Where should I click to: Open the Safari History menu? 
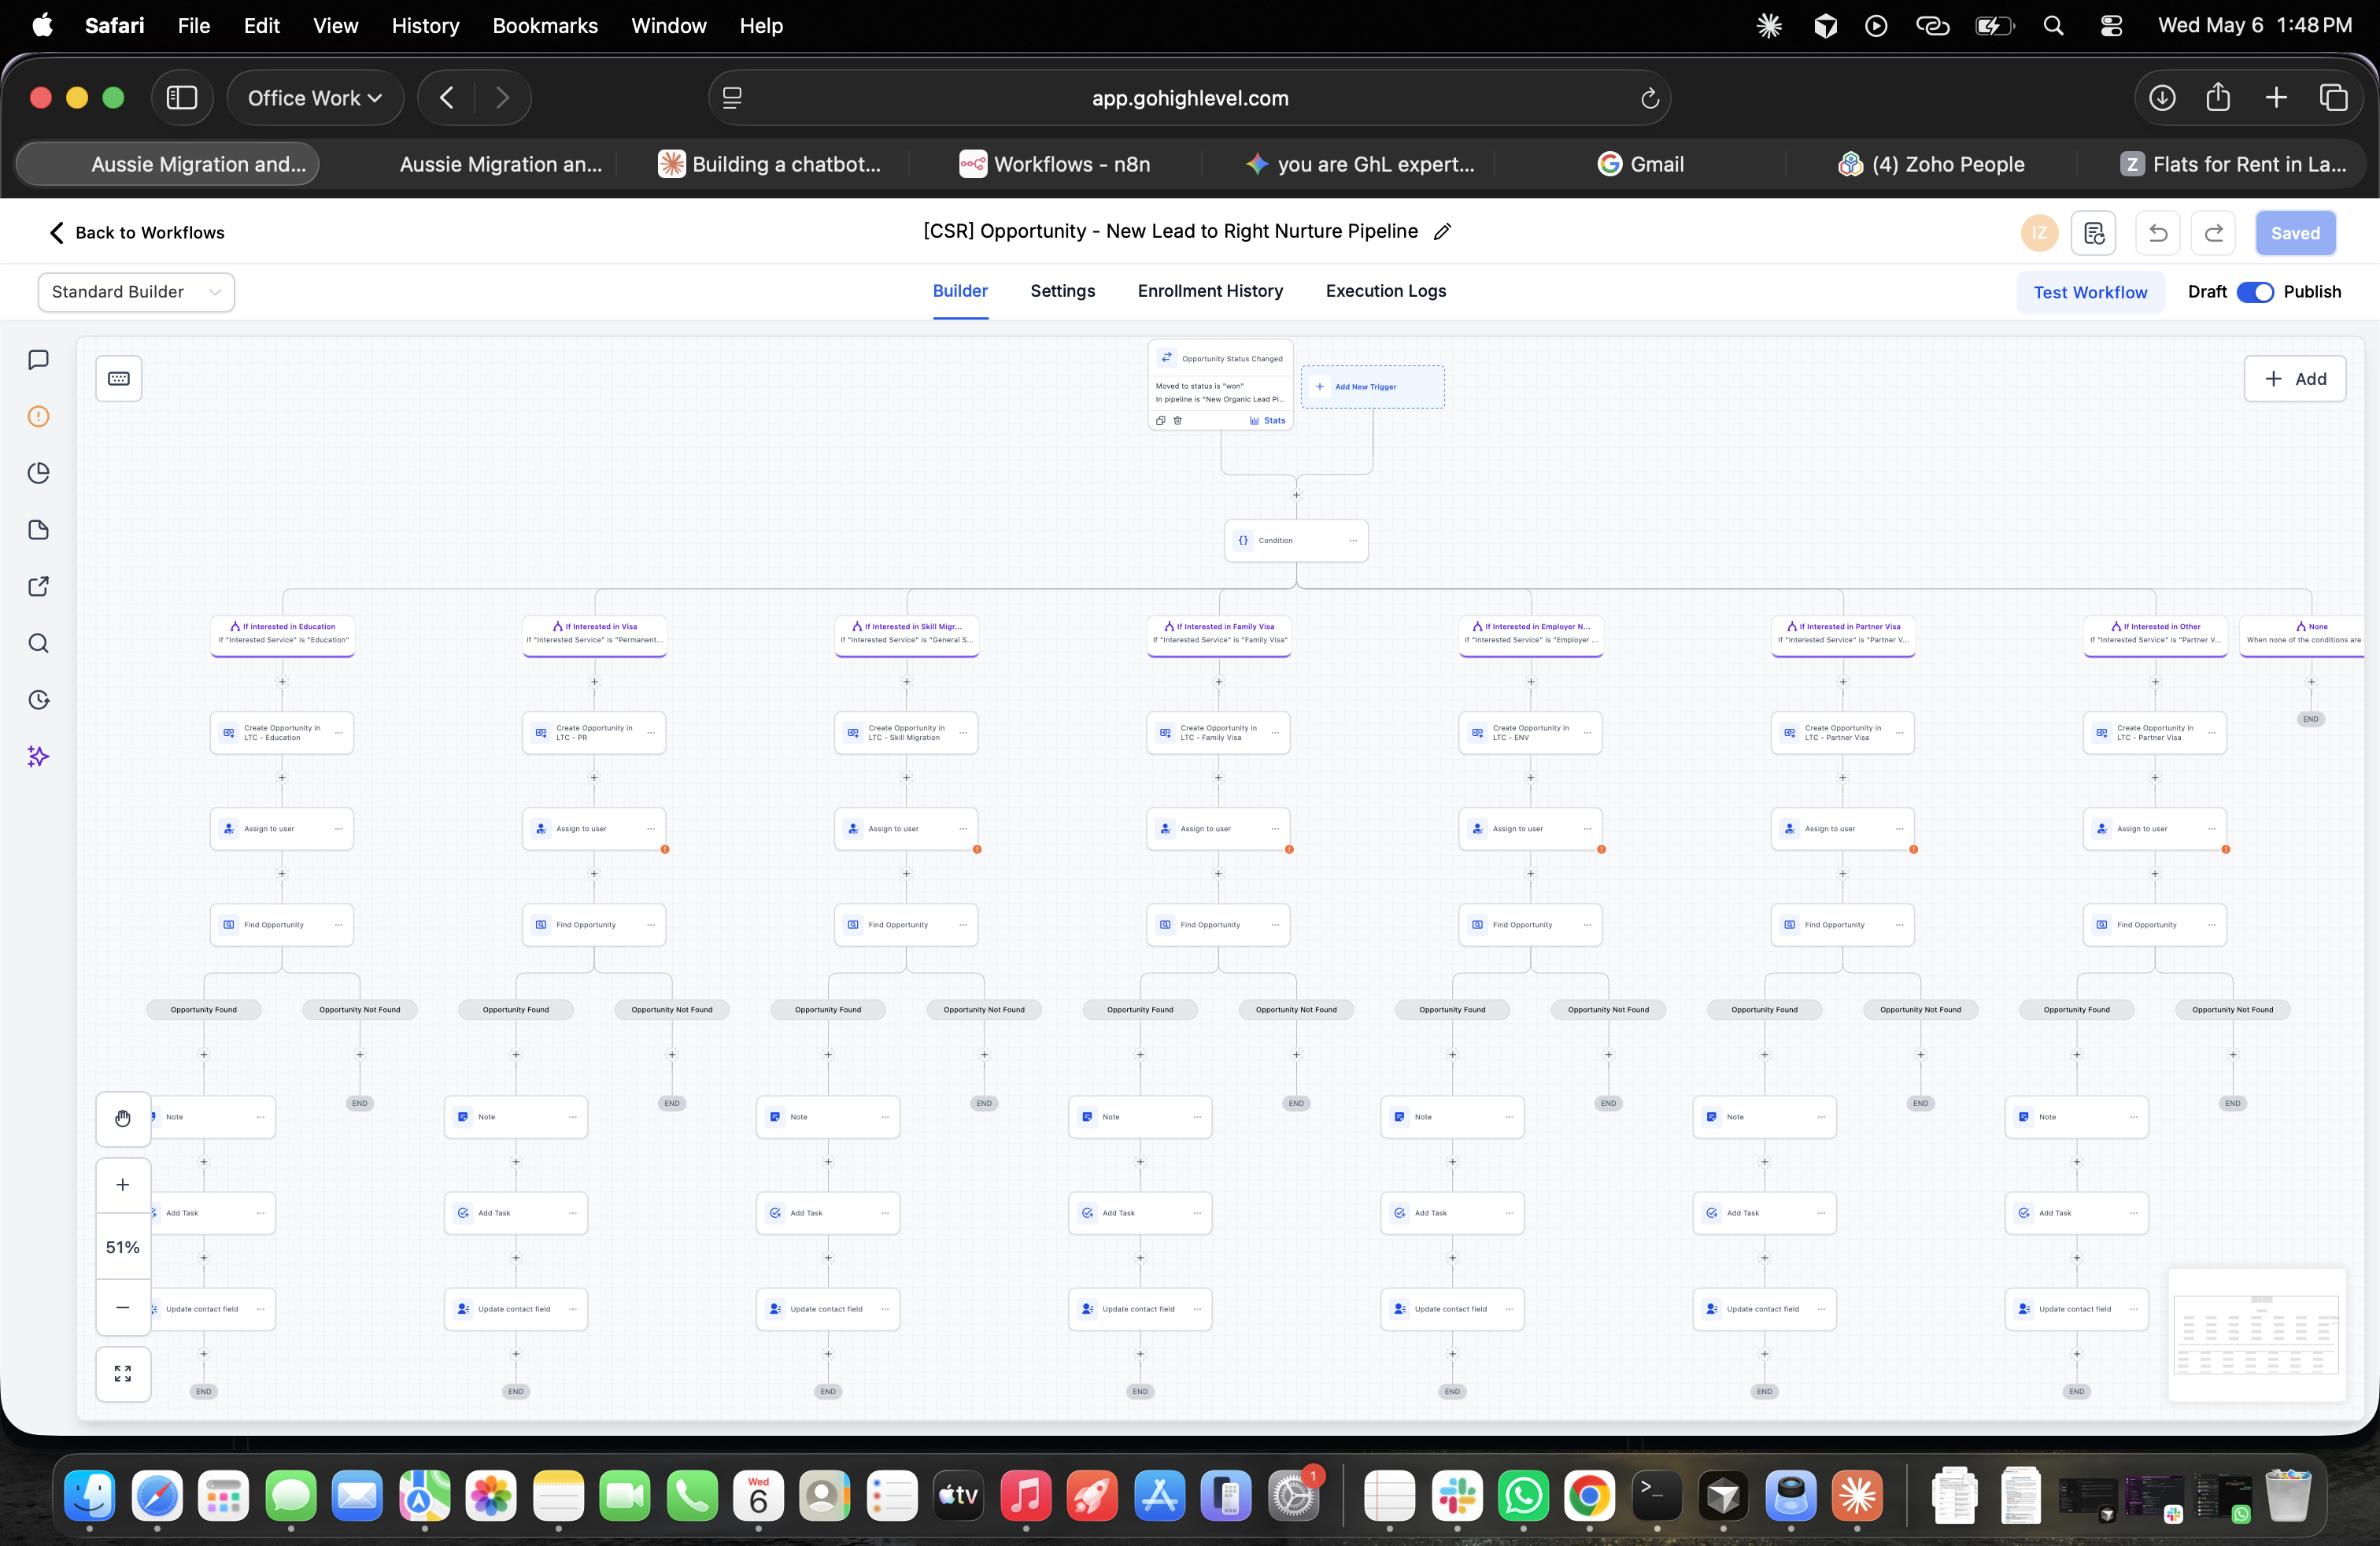click(x=425, y=26)
